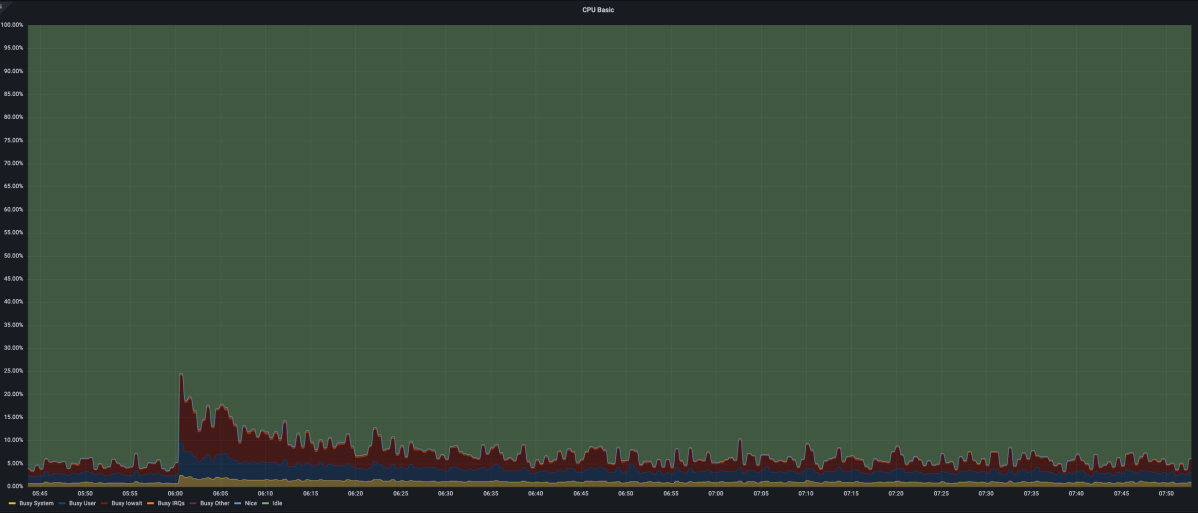Click the 0.00% y-axis label
This screenshot has width=1198, height=513.
pos(15,486)
